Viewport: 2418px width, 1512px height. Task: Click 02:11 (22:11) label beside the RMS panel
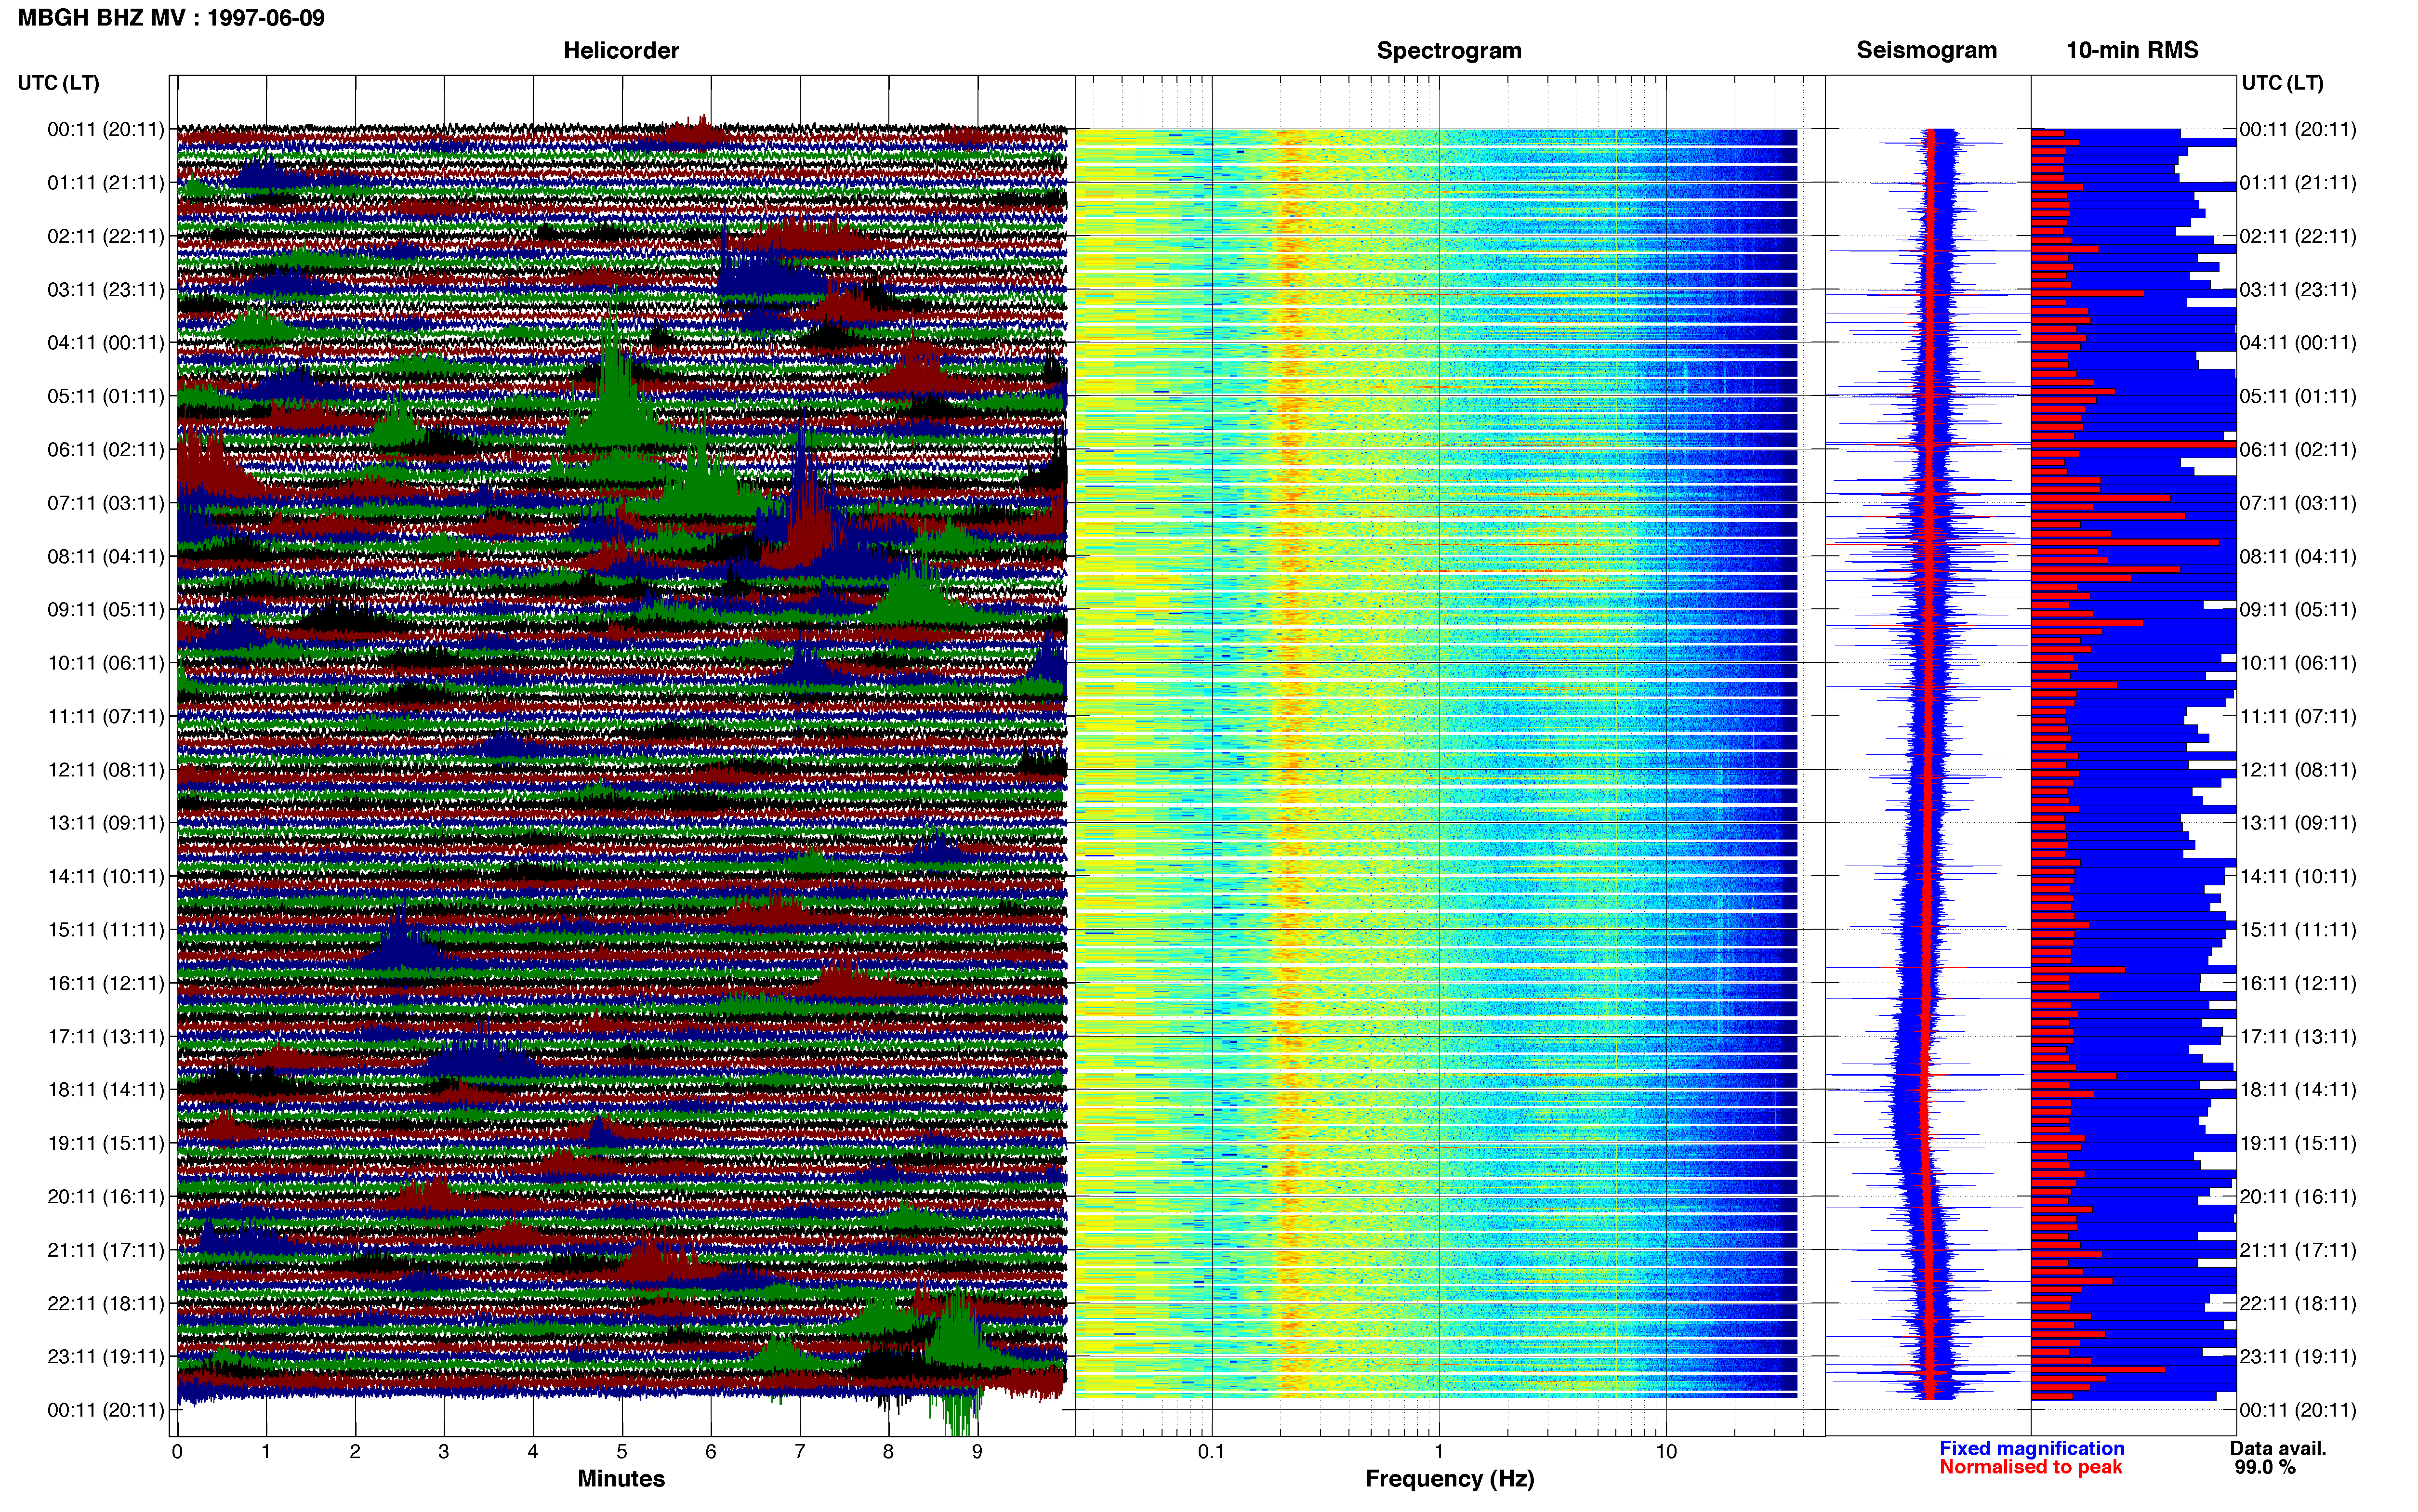point(2298,237)
